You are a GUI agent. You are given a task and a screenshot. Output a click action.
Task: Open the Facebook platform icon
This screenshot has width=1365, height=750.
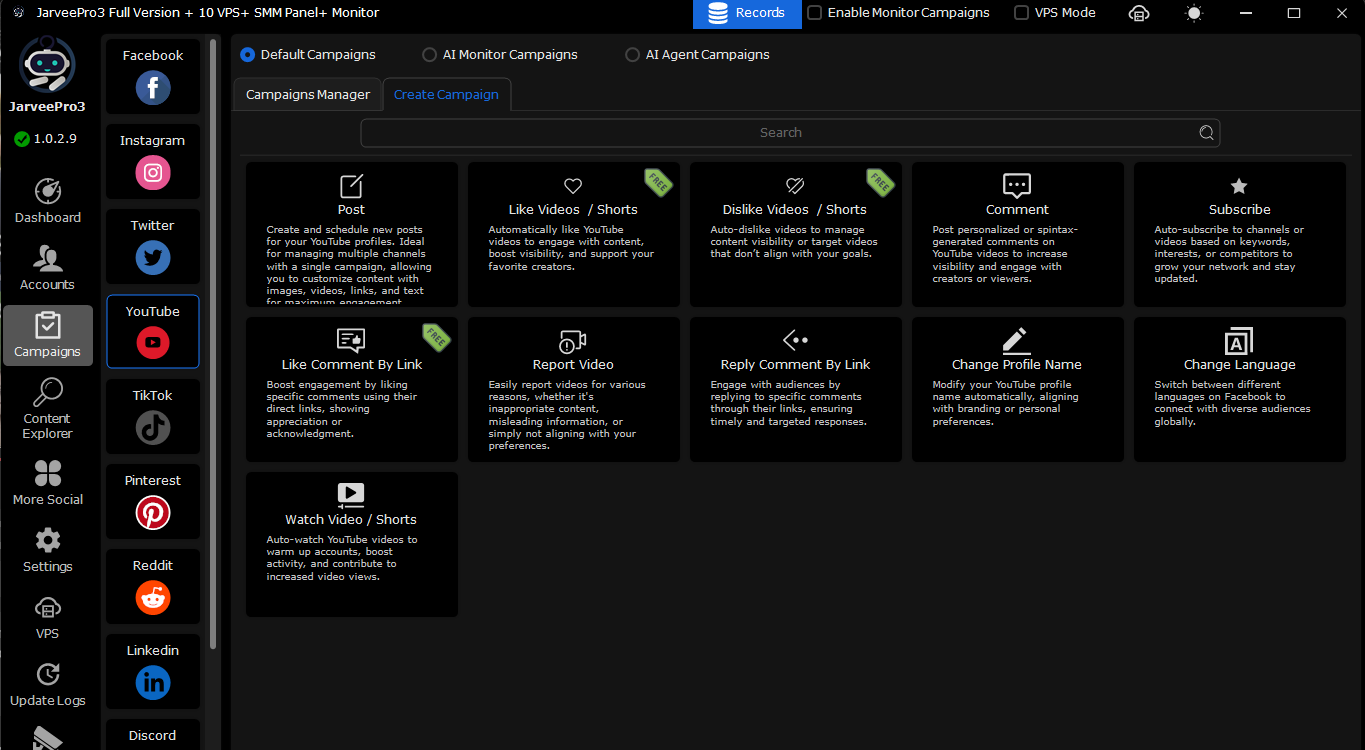153,88
